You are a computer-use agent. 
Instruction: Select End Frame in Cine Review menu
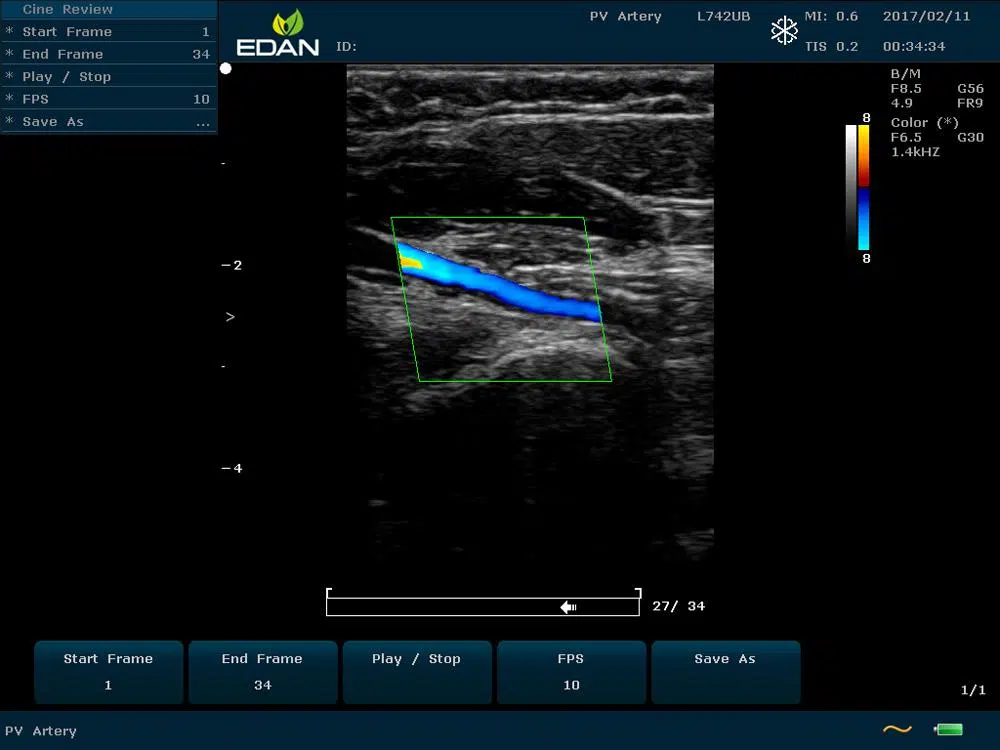108,54
